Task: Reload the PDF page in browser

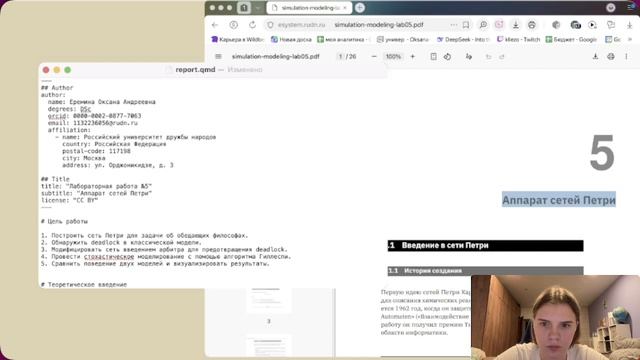Action: (x=253, y=25)
